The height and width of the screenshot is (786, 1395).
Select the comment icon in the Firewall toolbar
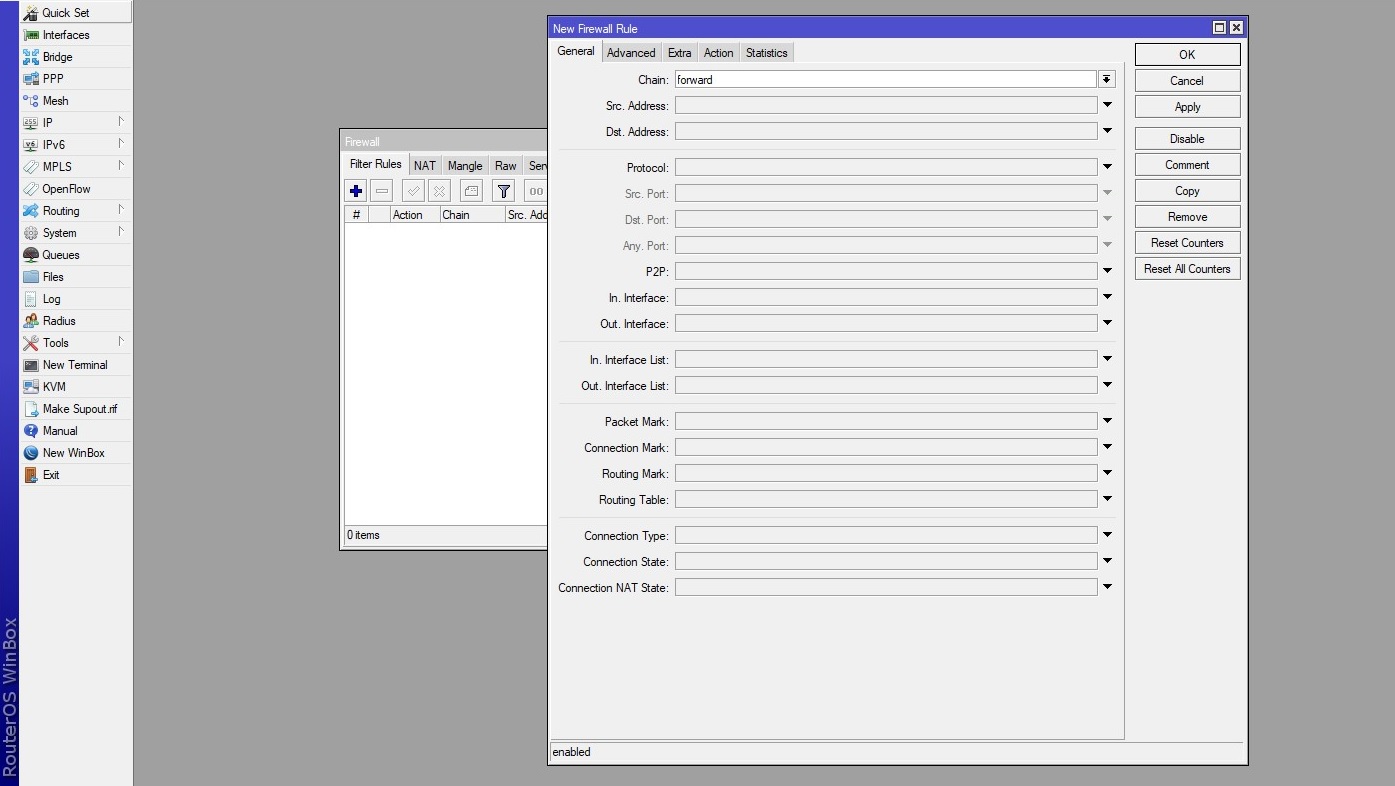[x=470, y=190]
